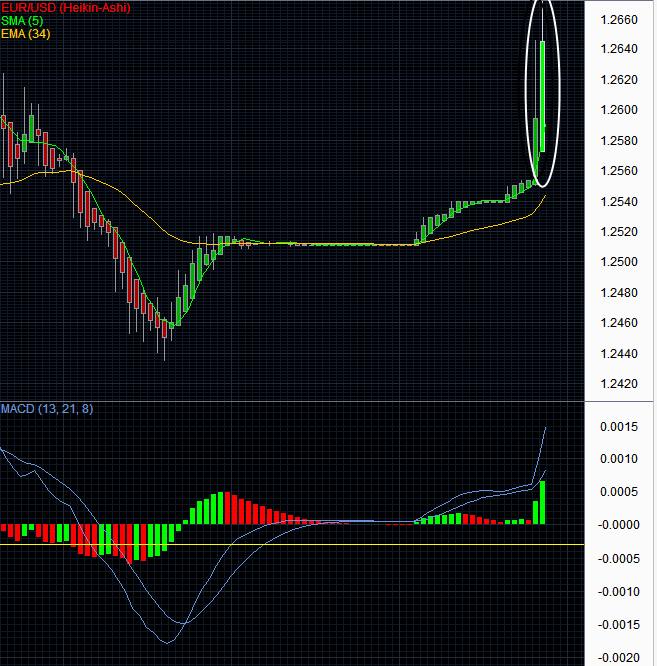Click the -0.0020 MACD axis value
Viewport: 657px width, 666px height.
(618, 658)
